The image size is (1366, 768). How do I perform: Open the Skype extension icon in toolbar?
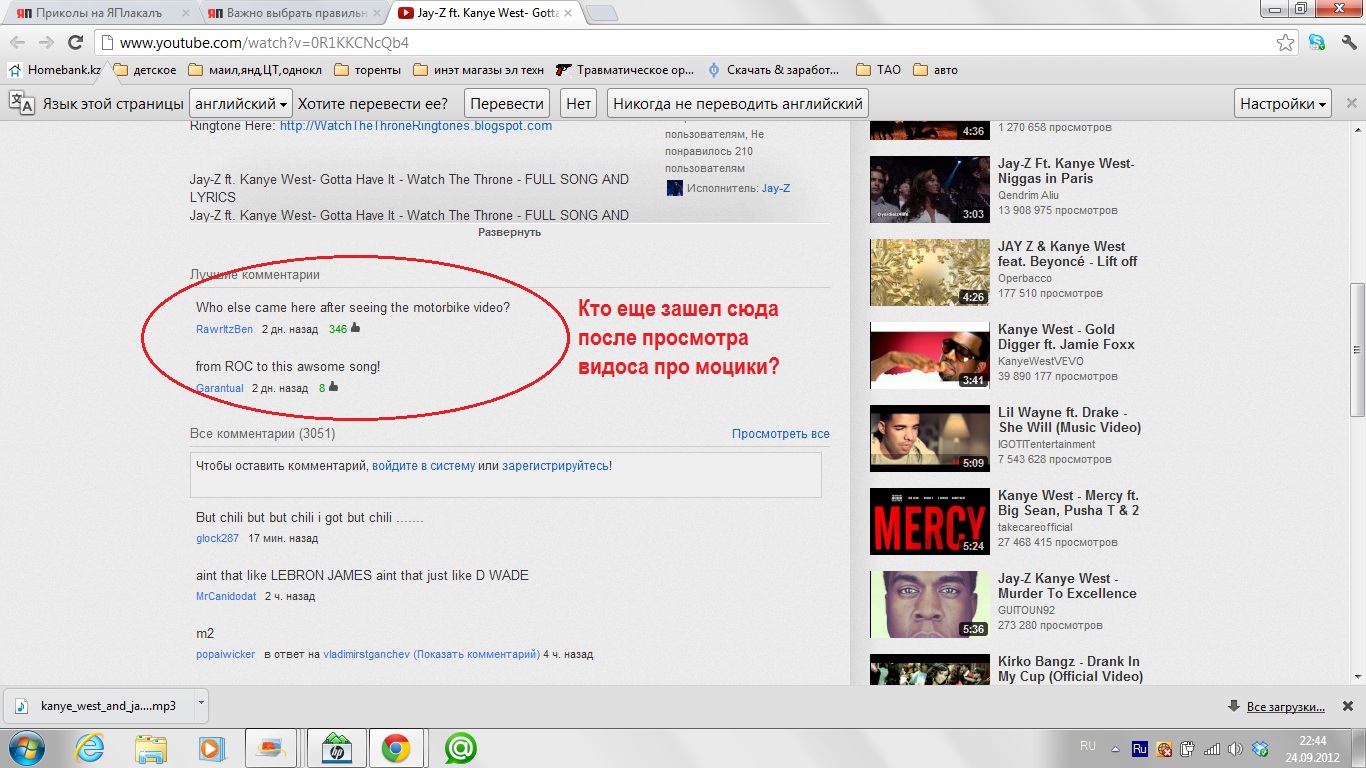(1317, 43)
